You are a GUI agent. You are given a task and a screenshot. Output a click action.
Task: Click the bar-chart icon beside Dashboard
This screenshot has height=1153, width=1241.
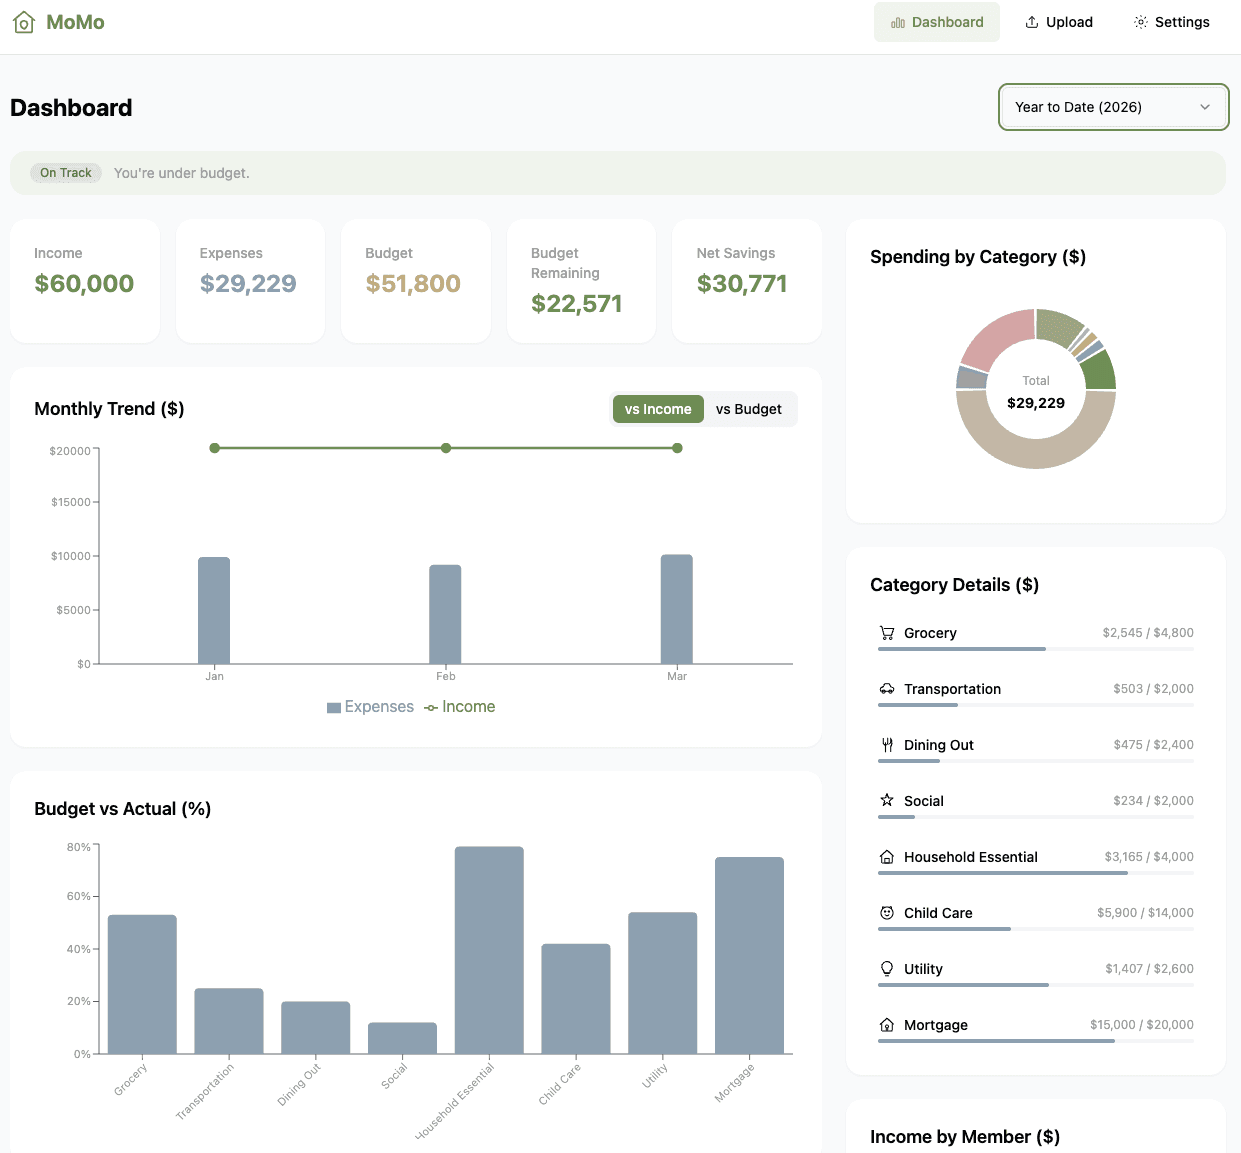898,21
